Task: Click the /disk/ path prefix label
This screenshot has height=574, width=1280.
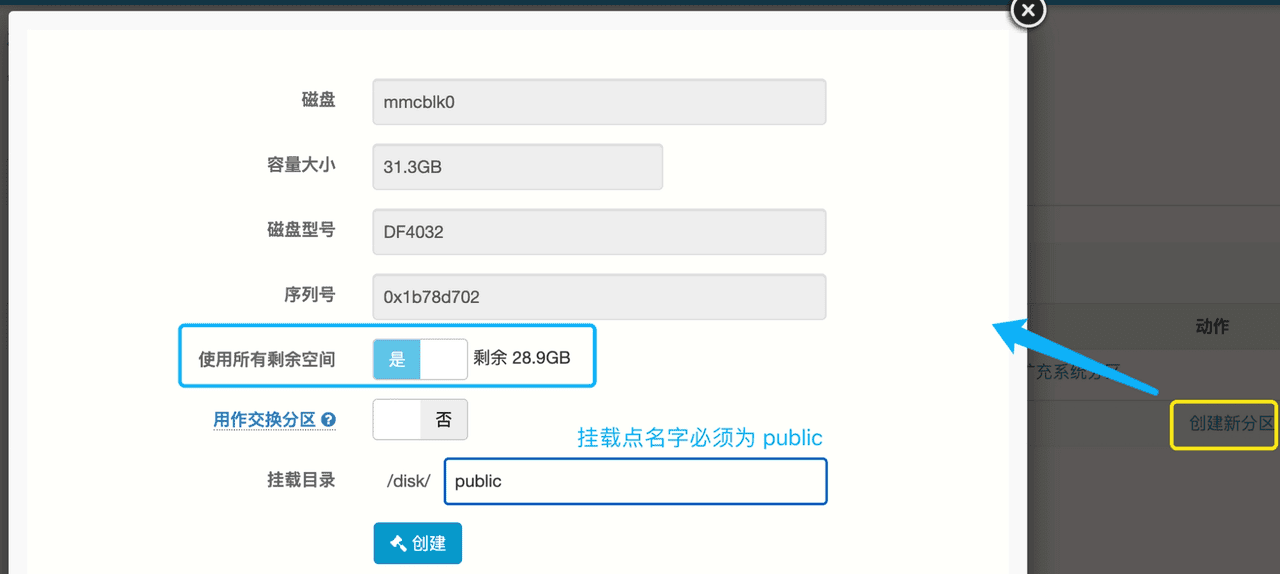Action: 409,481
